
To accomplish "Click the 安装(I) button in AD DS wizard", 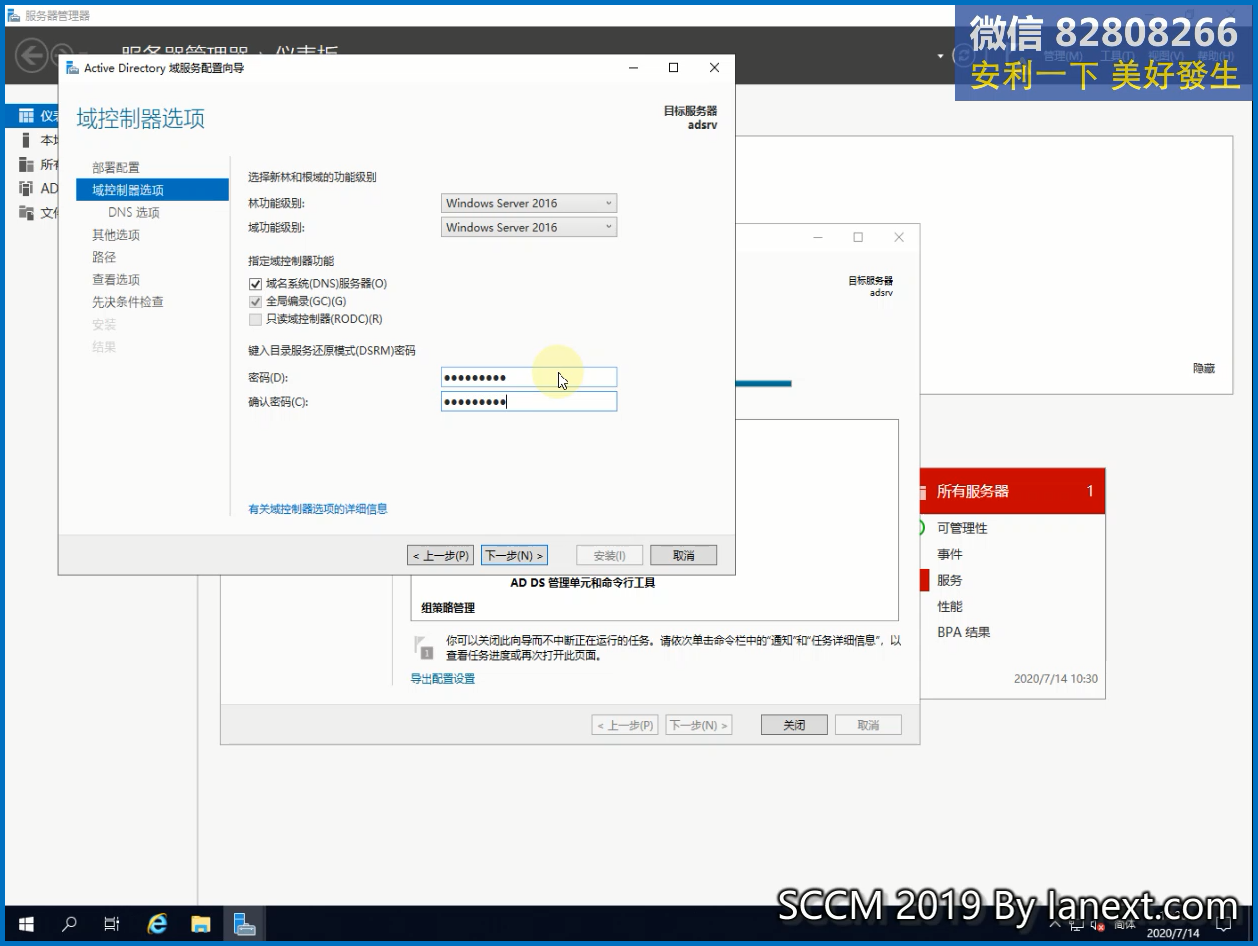I will tap(610, 555).
